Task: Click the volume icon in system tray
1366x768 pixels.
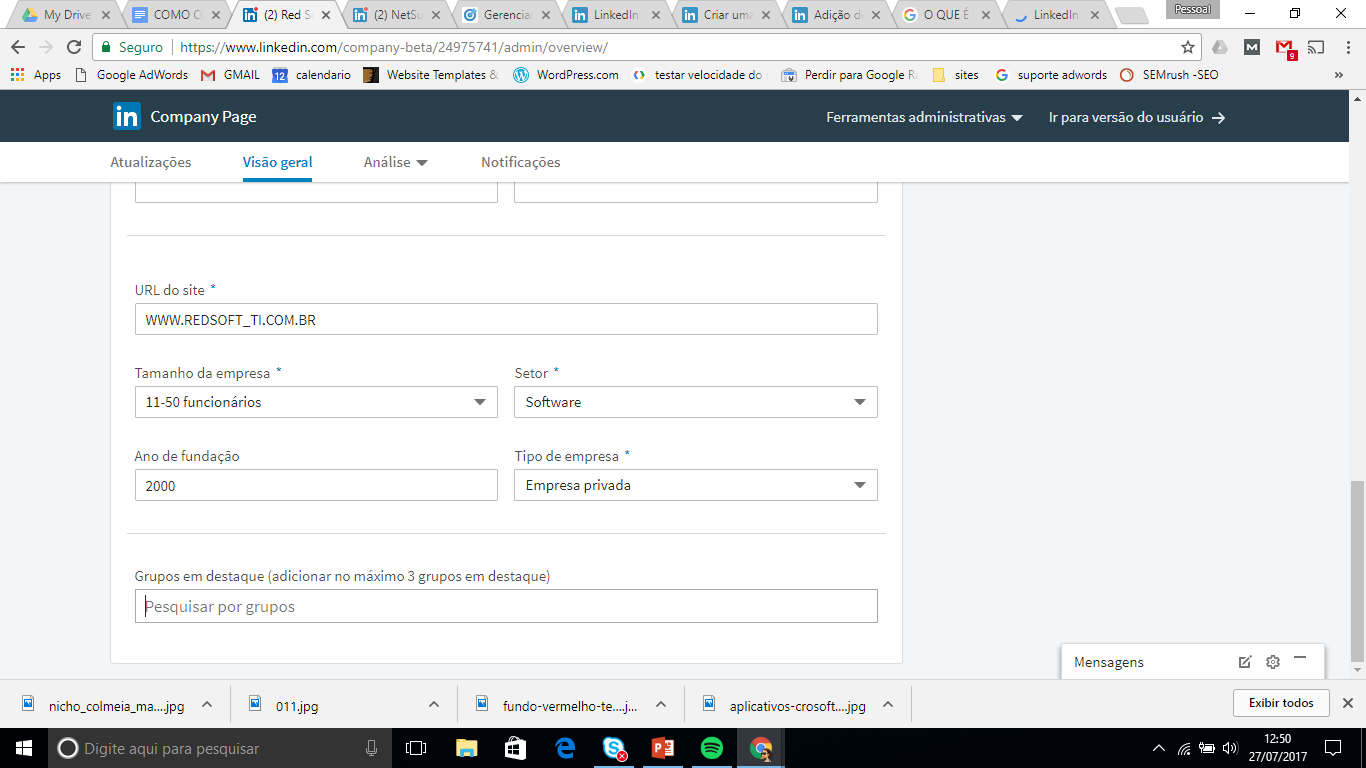Action: tap(1229, 748)
